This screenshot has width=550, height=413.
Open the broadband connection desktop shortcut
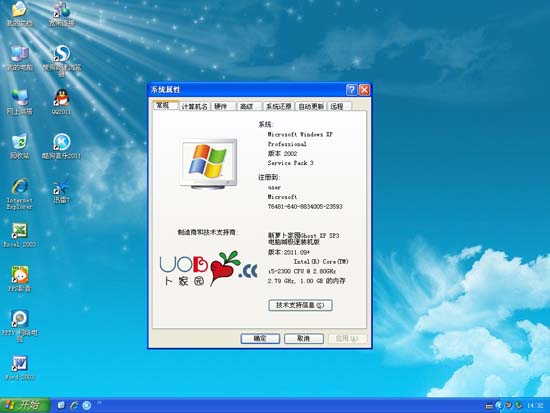(61, 14)
